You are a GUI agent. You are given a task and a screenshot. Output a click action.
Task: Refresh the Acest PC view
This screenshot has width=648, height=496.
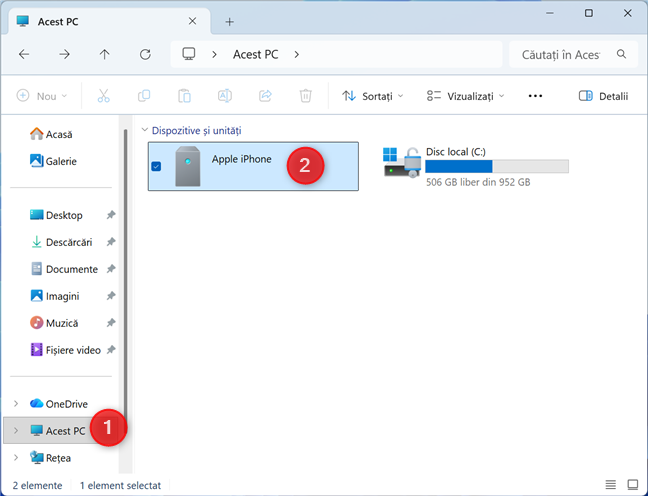click(145, 54)
